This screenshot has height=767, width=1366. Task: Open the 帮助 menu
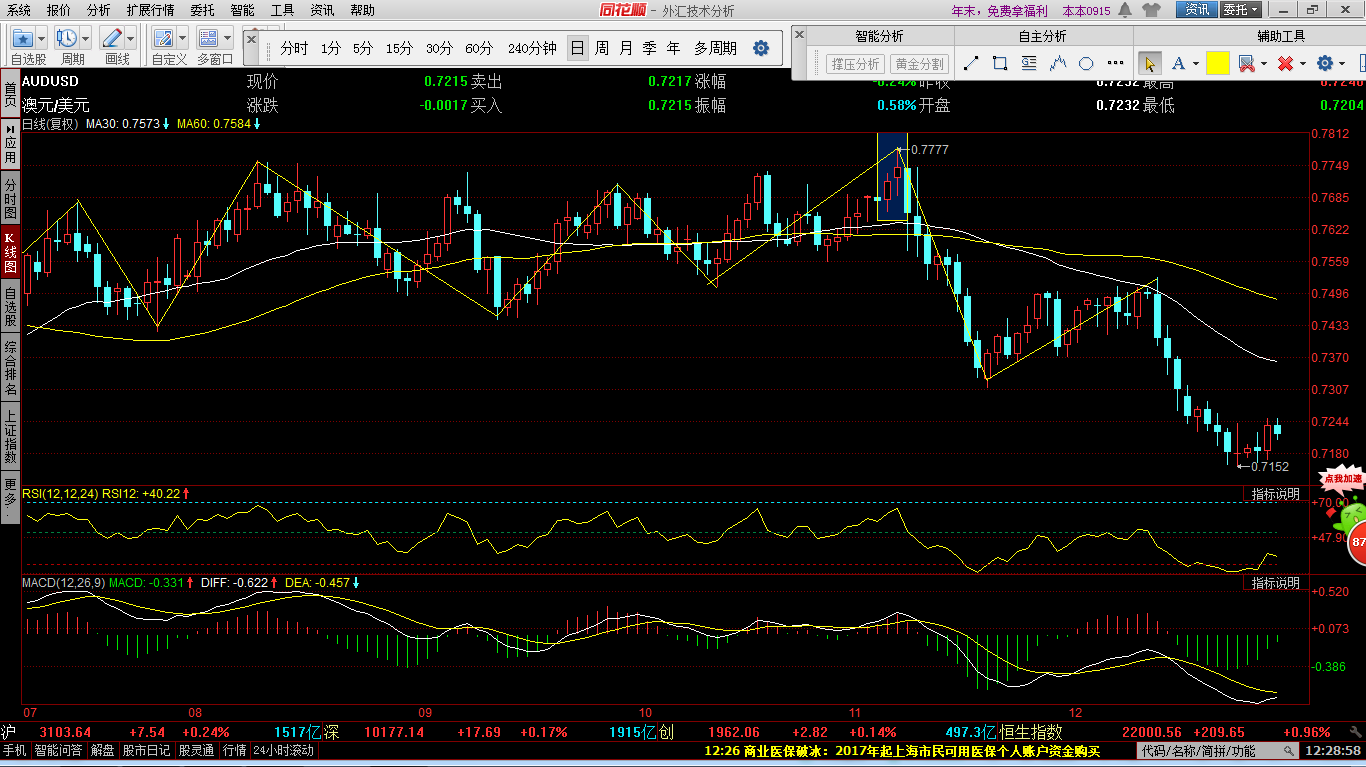pos(363,10)
